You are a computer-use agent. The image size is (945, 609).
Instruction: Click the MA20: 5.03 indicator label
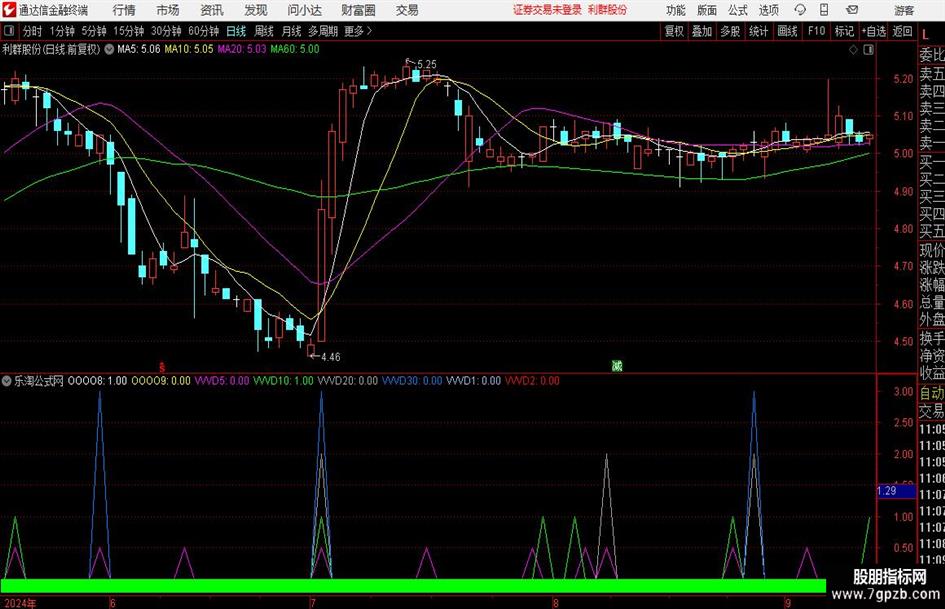[242, 49]
